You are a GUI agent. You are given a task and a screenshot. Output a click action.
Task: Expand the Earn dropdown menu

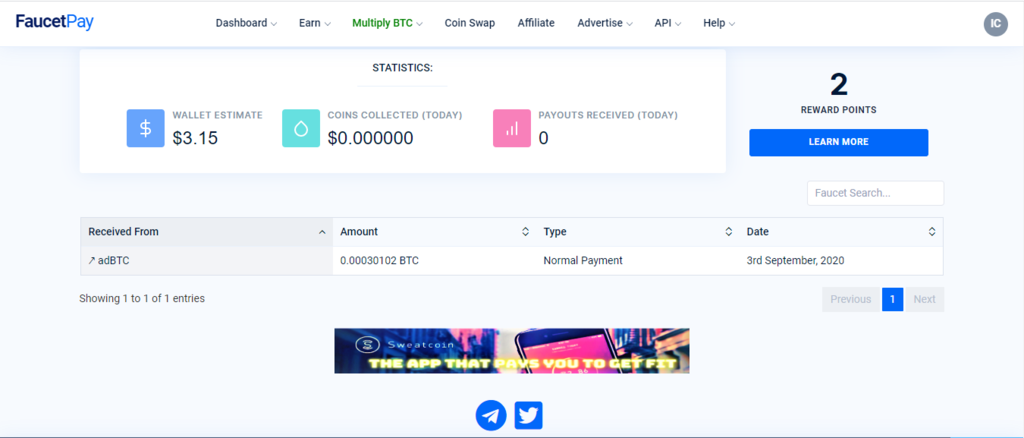coord(315,23)
